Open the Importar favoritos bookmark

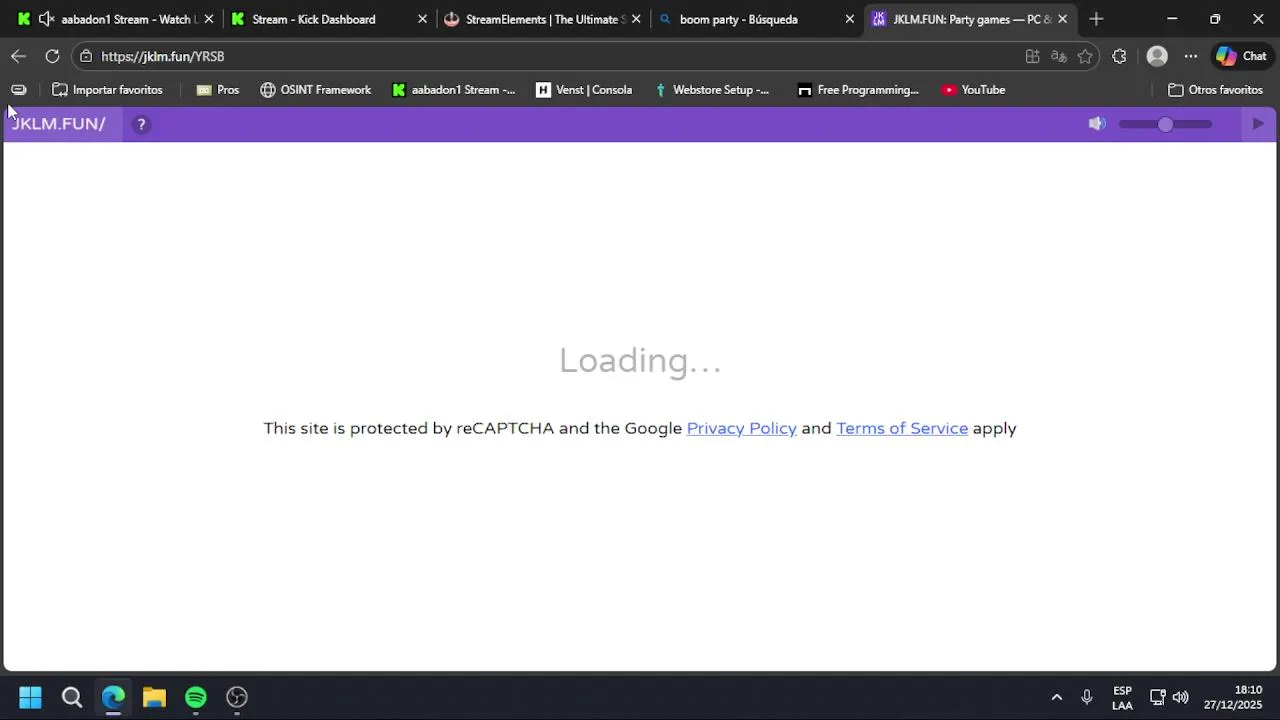coord(107,90)
